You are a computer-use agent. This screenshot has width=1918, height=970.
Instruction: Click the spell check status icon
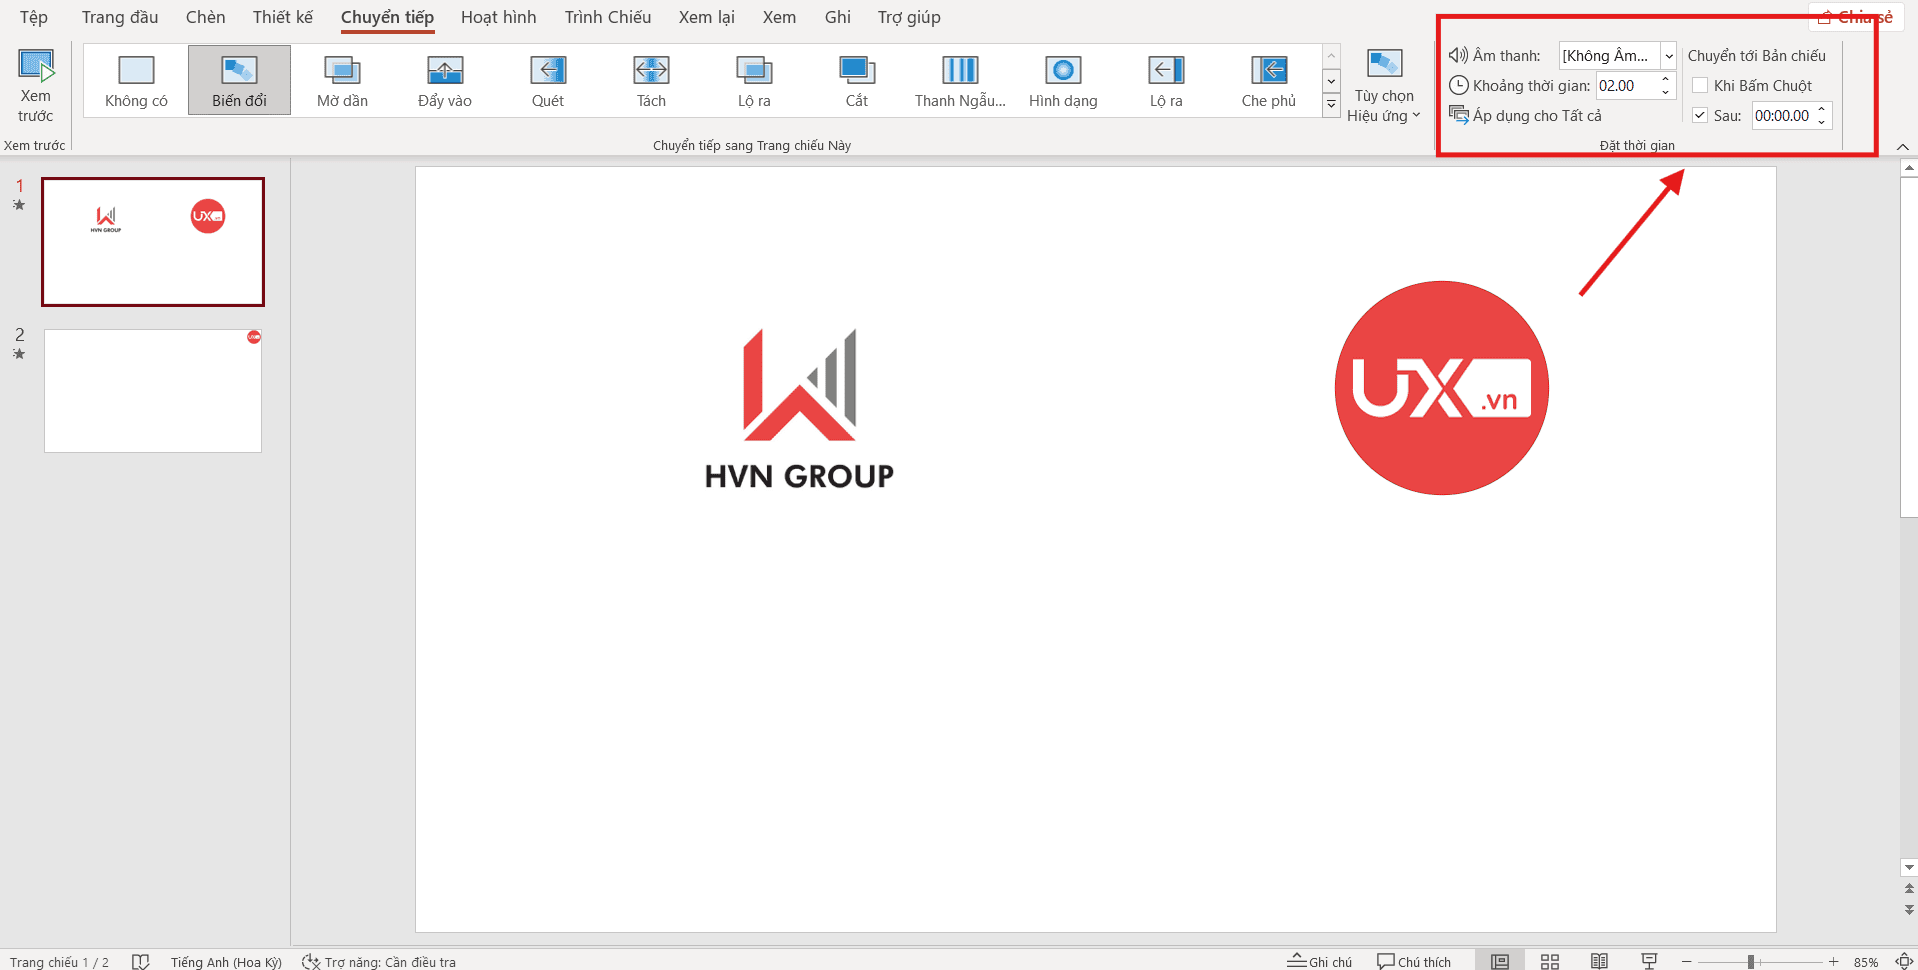tap(140, 961)
